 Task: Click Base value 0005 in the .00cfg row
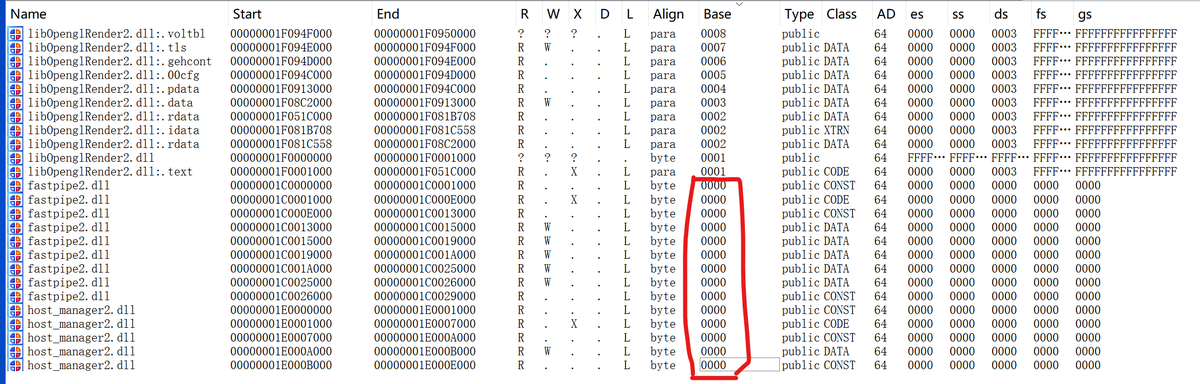(713, 74)
